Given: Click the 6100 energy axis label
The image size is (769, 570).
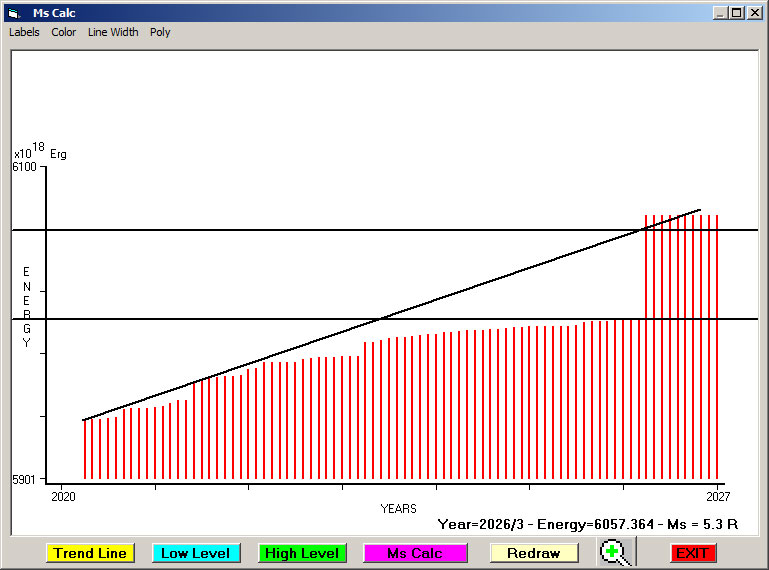Looking at the screenshot, I should [24, 167].
